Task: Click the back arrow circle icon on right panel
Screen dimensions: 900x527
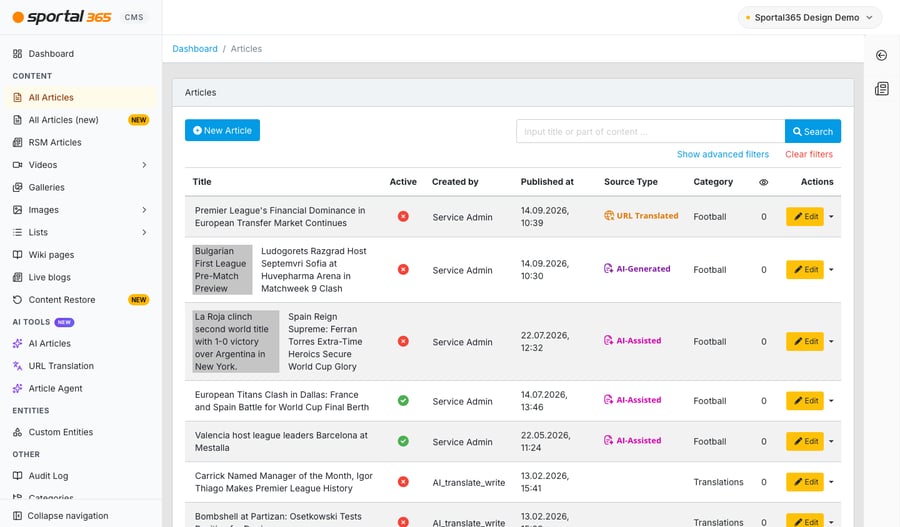Action: click(x=882, y=55)
